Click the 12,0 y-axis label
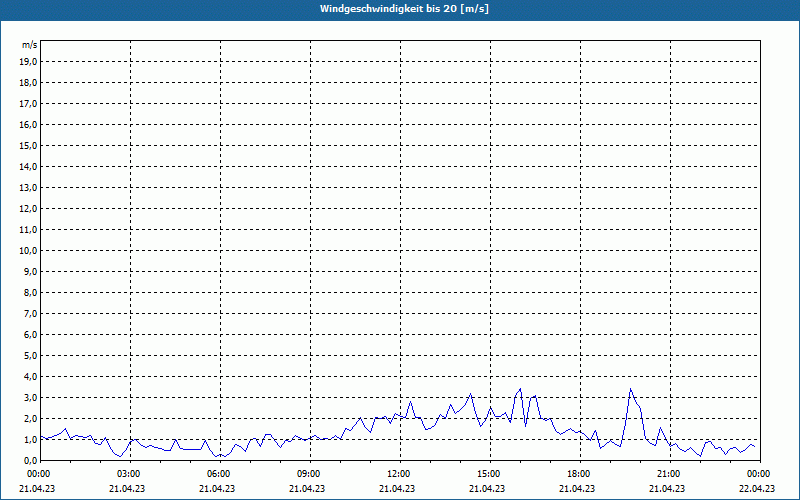This screenshot has height=500, width=800. coord(28,208)
